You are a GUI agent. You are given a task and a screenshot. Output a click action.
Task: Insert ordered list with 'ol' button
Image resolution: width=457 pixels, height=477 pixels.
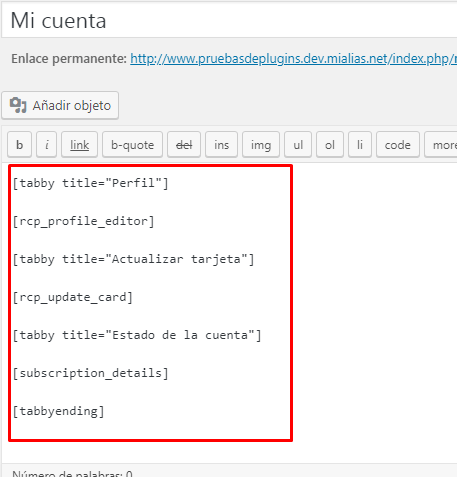pos(330,145)
